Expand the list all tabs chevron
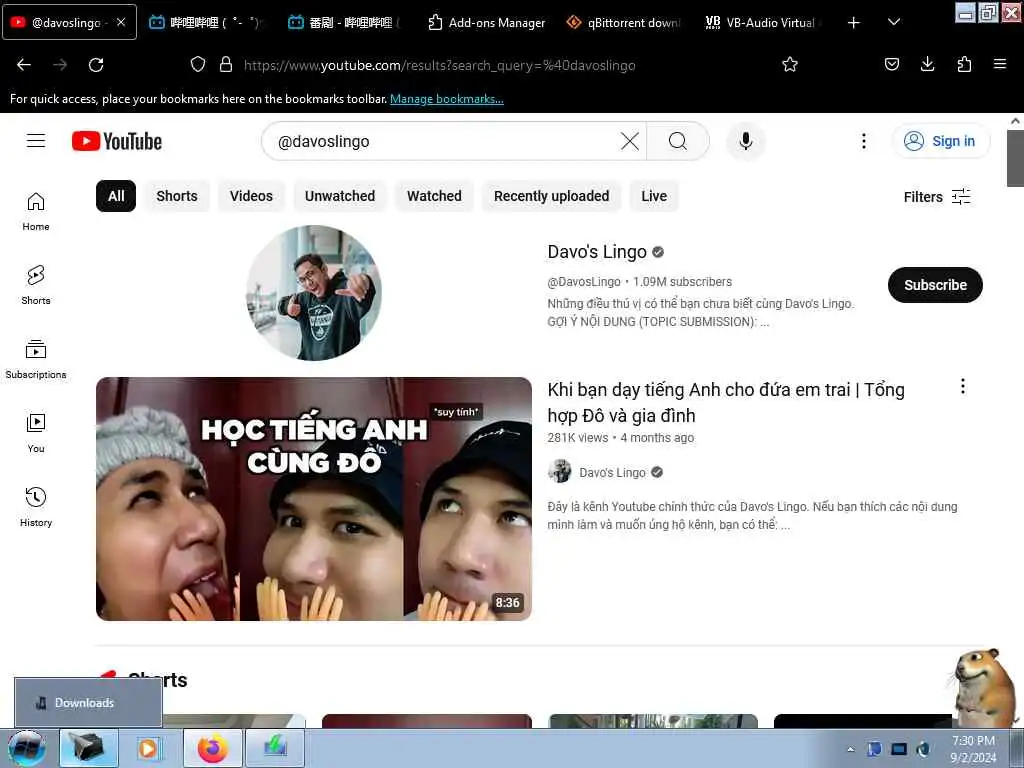The height and width of the screenshot is (768, 1024). click(894, 23)
